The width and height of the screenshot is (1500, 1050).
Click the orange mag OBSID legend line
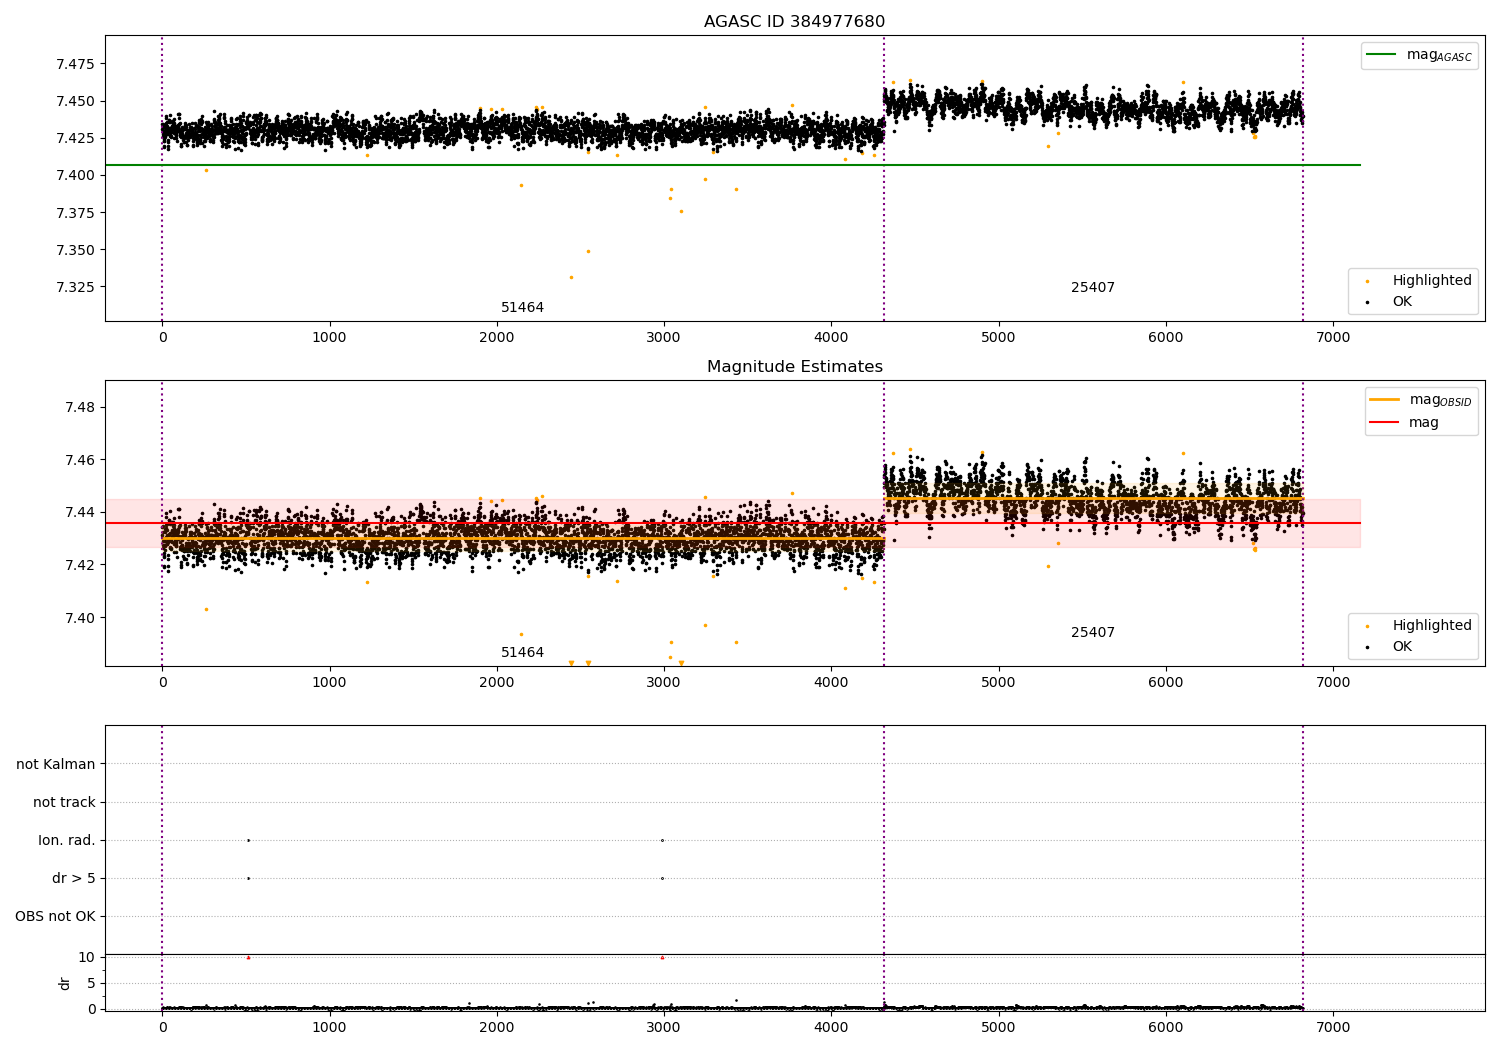click(x=1384, y=400)
